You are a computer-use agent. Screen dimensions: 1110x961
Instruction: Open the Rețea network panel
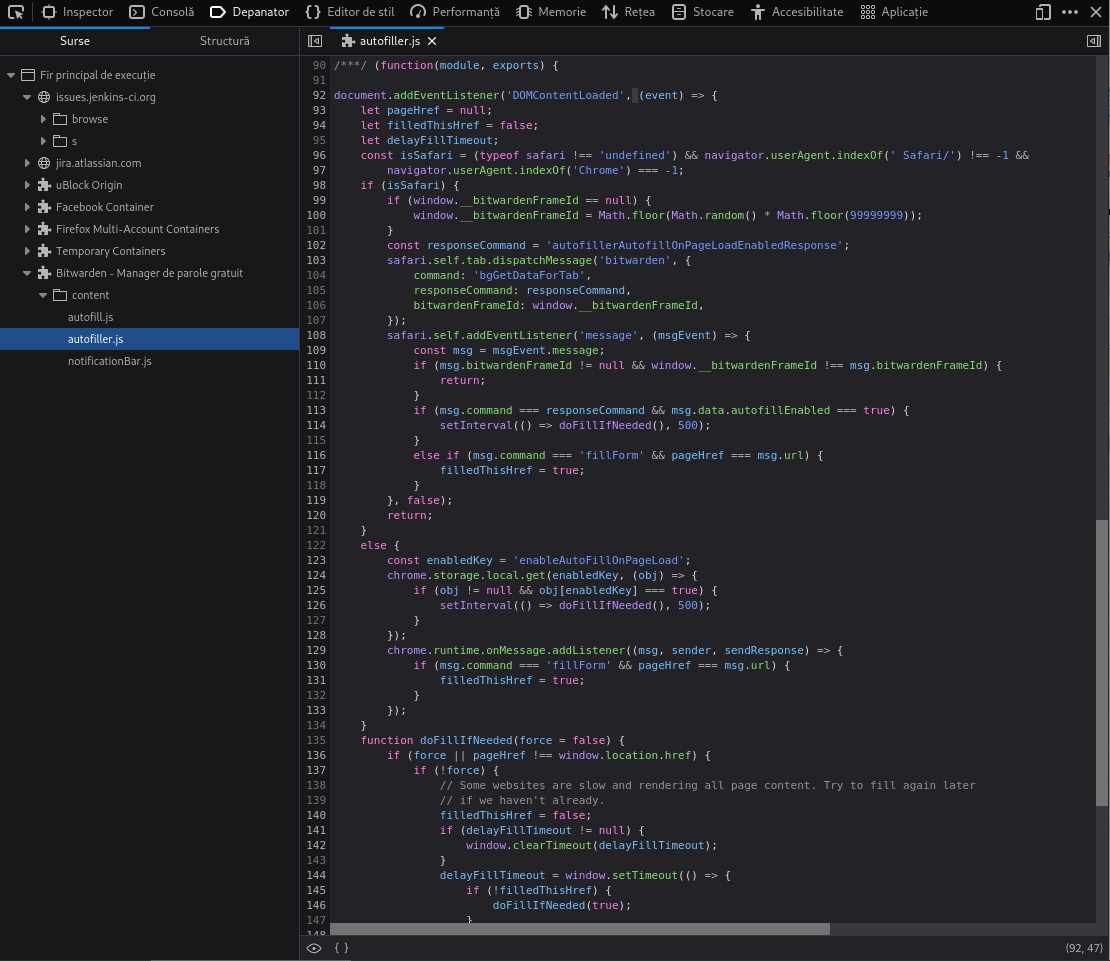(628, 12)
